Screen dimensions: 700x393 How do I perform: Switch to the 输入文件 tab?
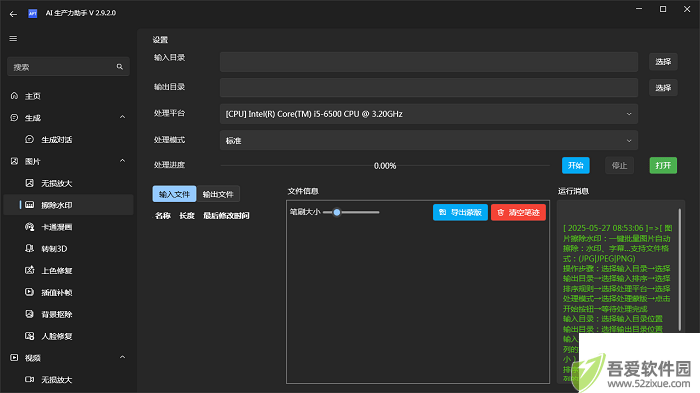[174, 194]
